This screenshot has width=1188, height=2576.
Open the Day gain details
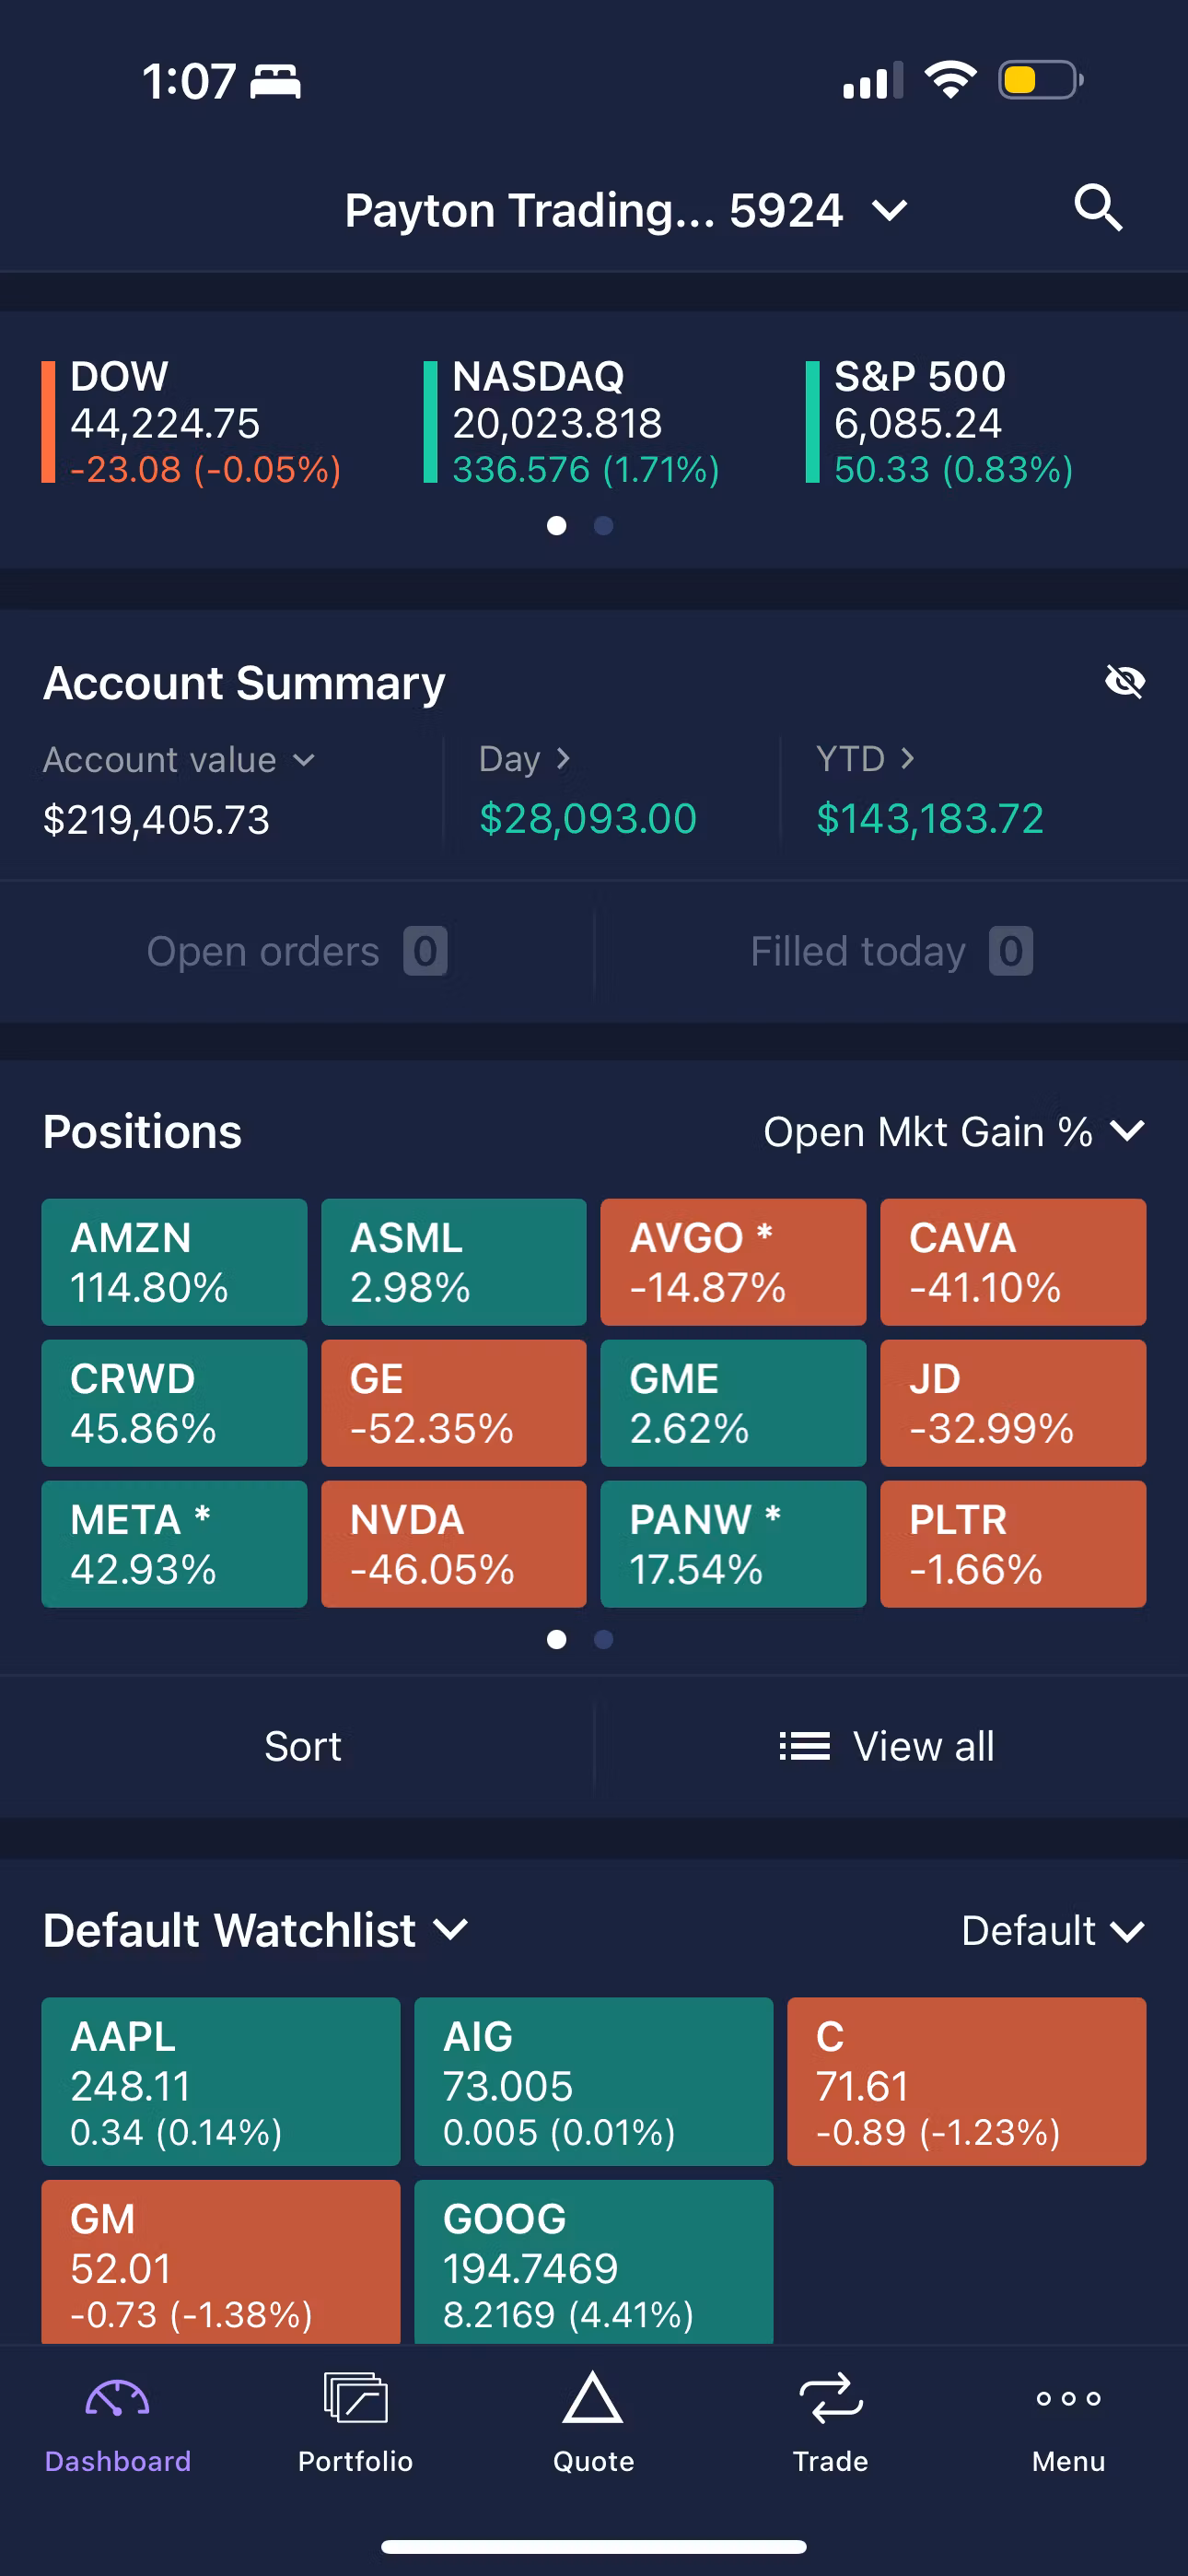pyautogui.click(x=525, y=759)
